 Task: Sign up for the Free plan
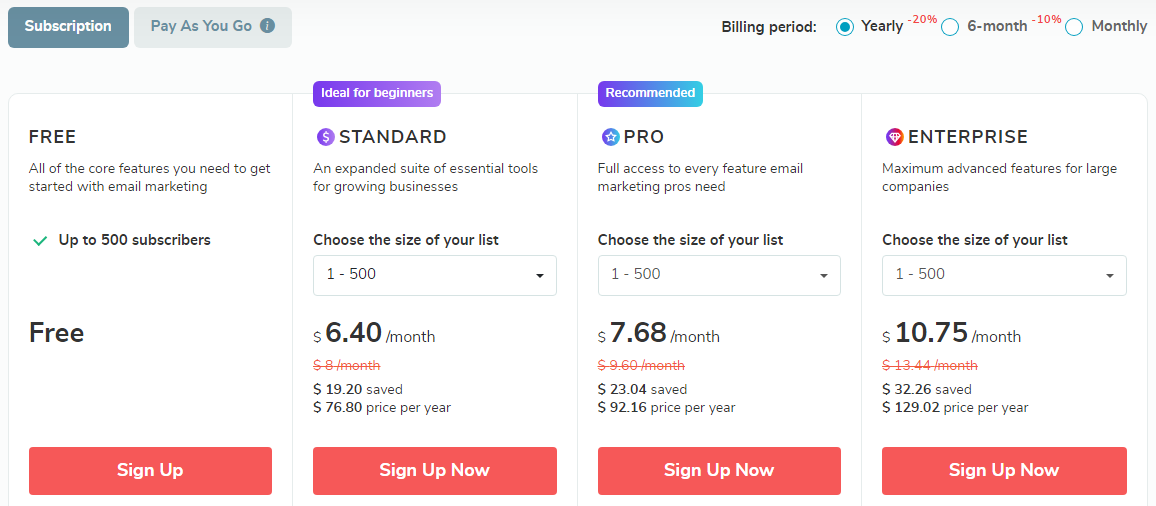tap(150, 471)
